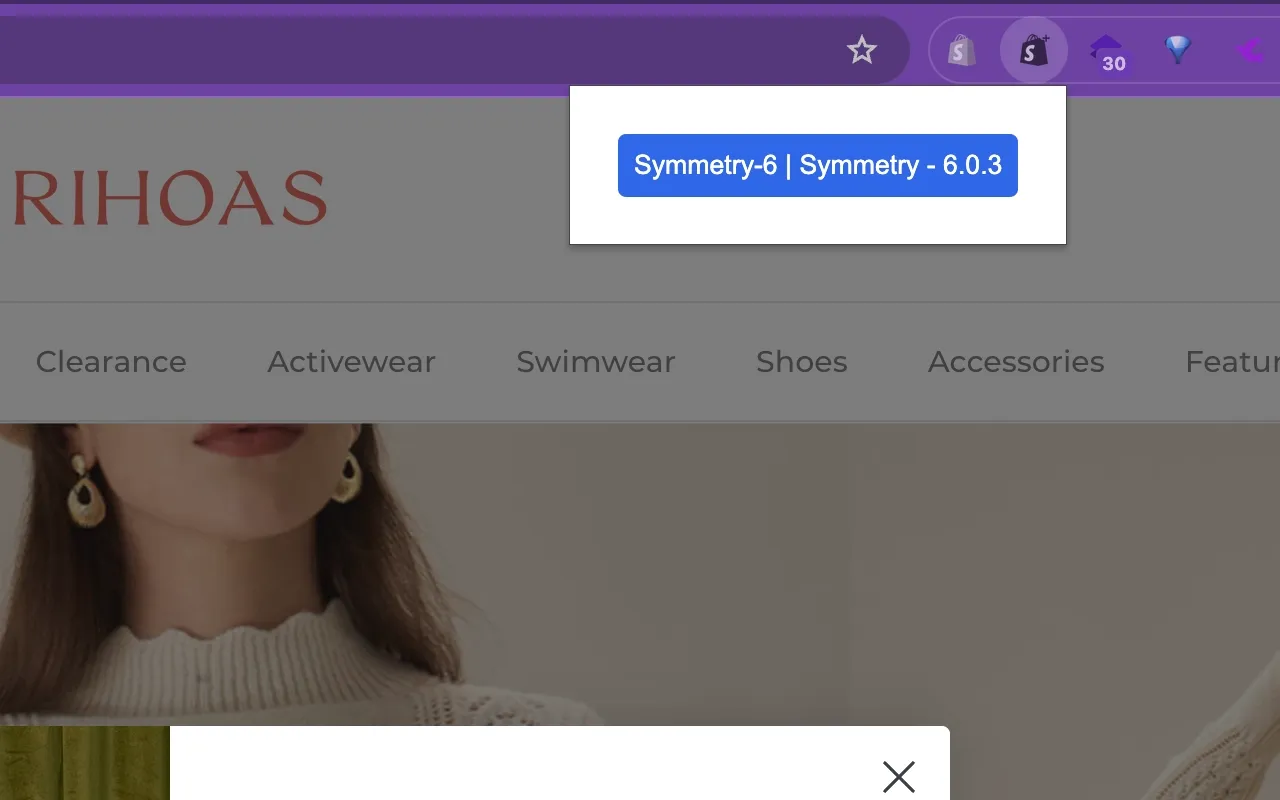Image resolution: width=1280 pixels, height=800 pixels.
Task: Click the Symmetry-6 theme button
Action: coord(817,165)
